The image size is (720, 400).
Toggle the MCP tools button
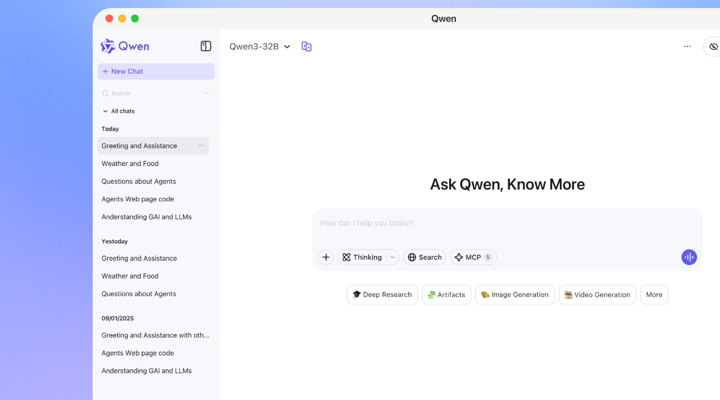point(473,257)
